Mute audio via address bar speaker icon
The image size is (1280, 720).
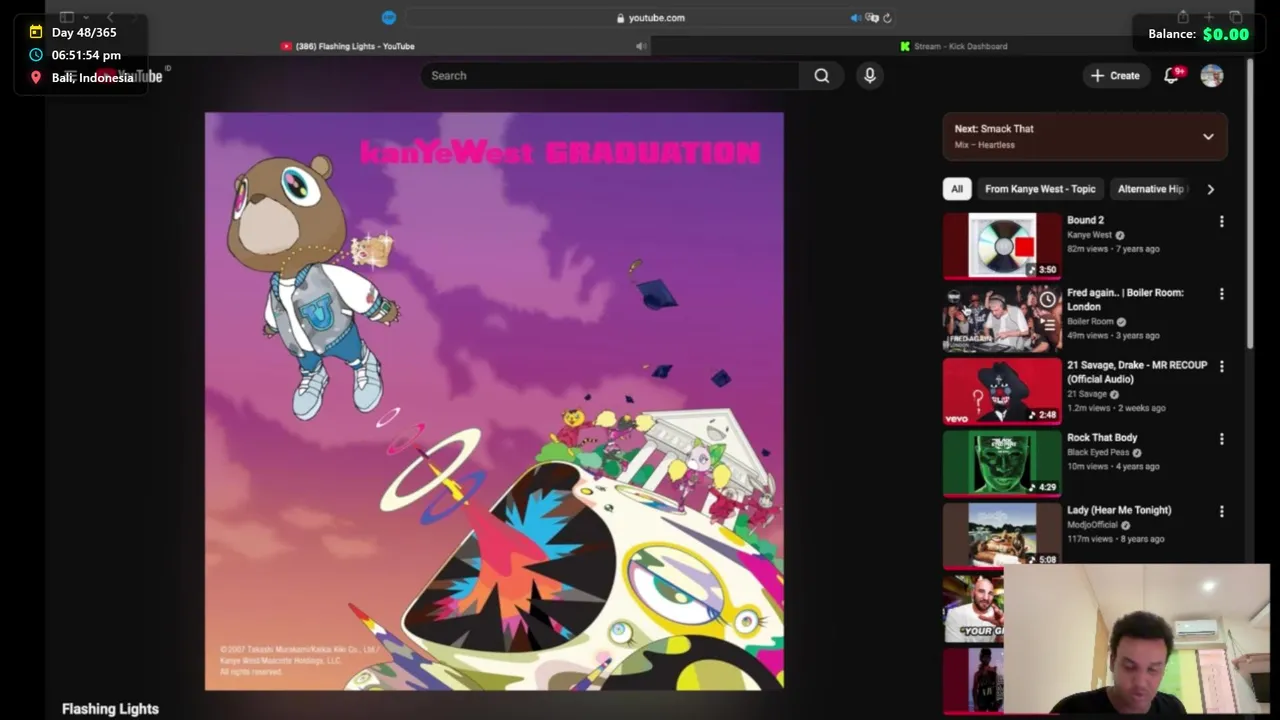855,18
